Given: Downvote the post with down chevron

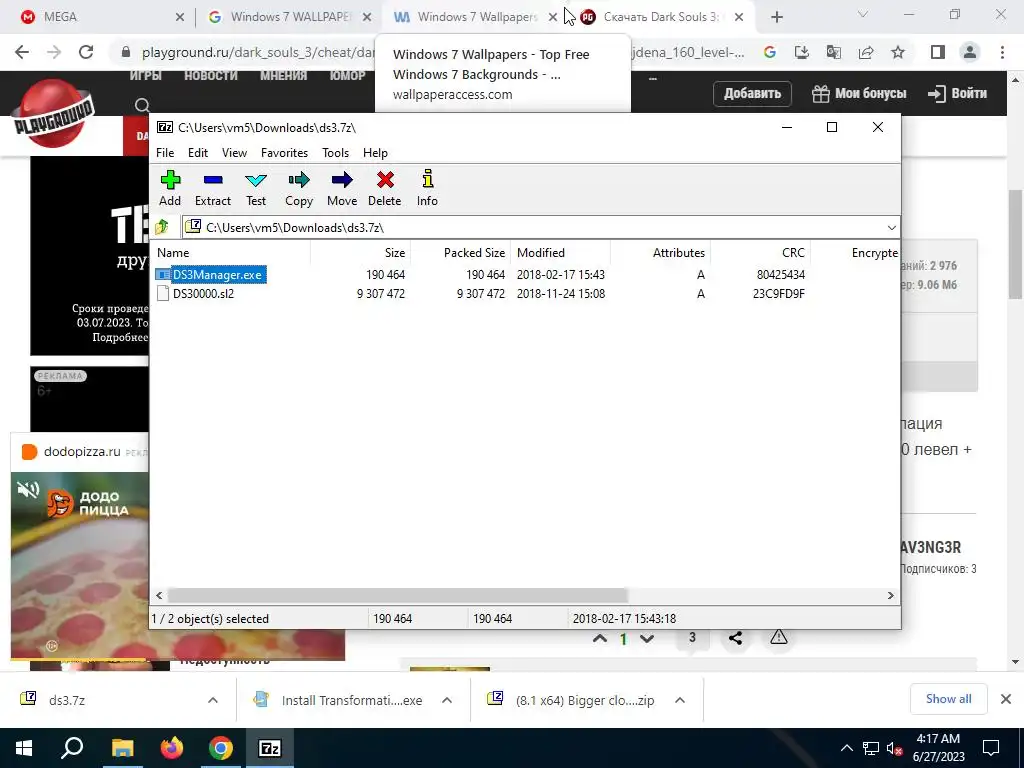Looking at the screenshot, I should (x=647, y=639).
